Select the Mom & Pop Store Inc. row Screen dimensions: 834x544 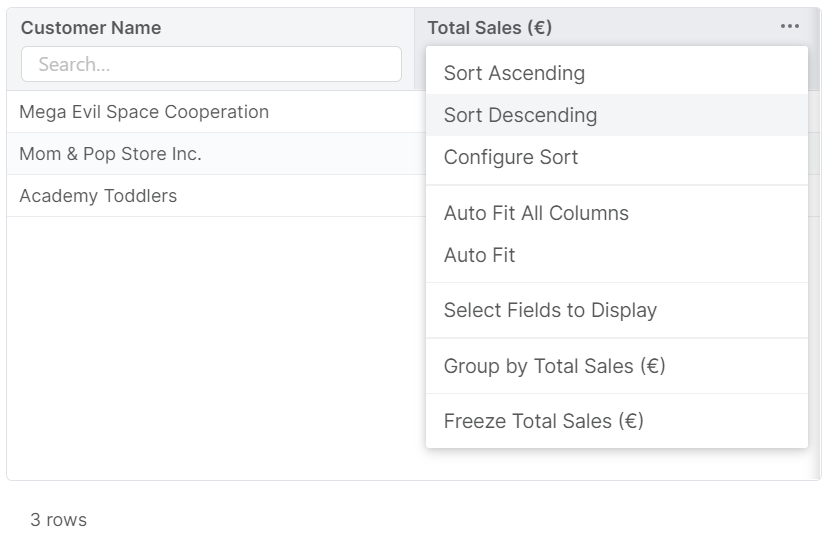(110, 154)
